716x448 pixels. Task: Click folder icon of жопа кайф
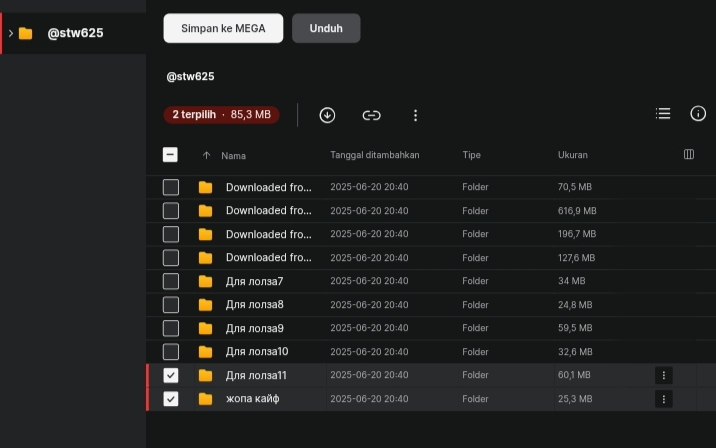tap(205, 399)
